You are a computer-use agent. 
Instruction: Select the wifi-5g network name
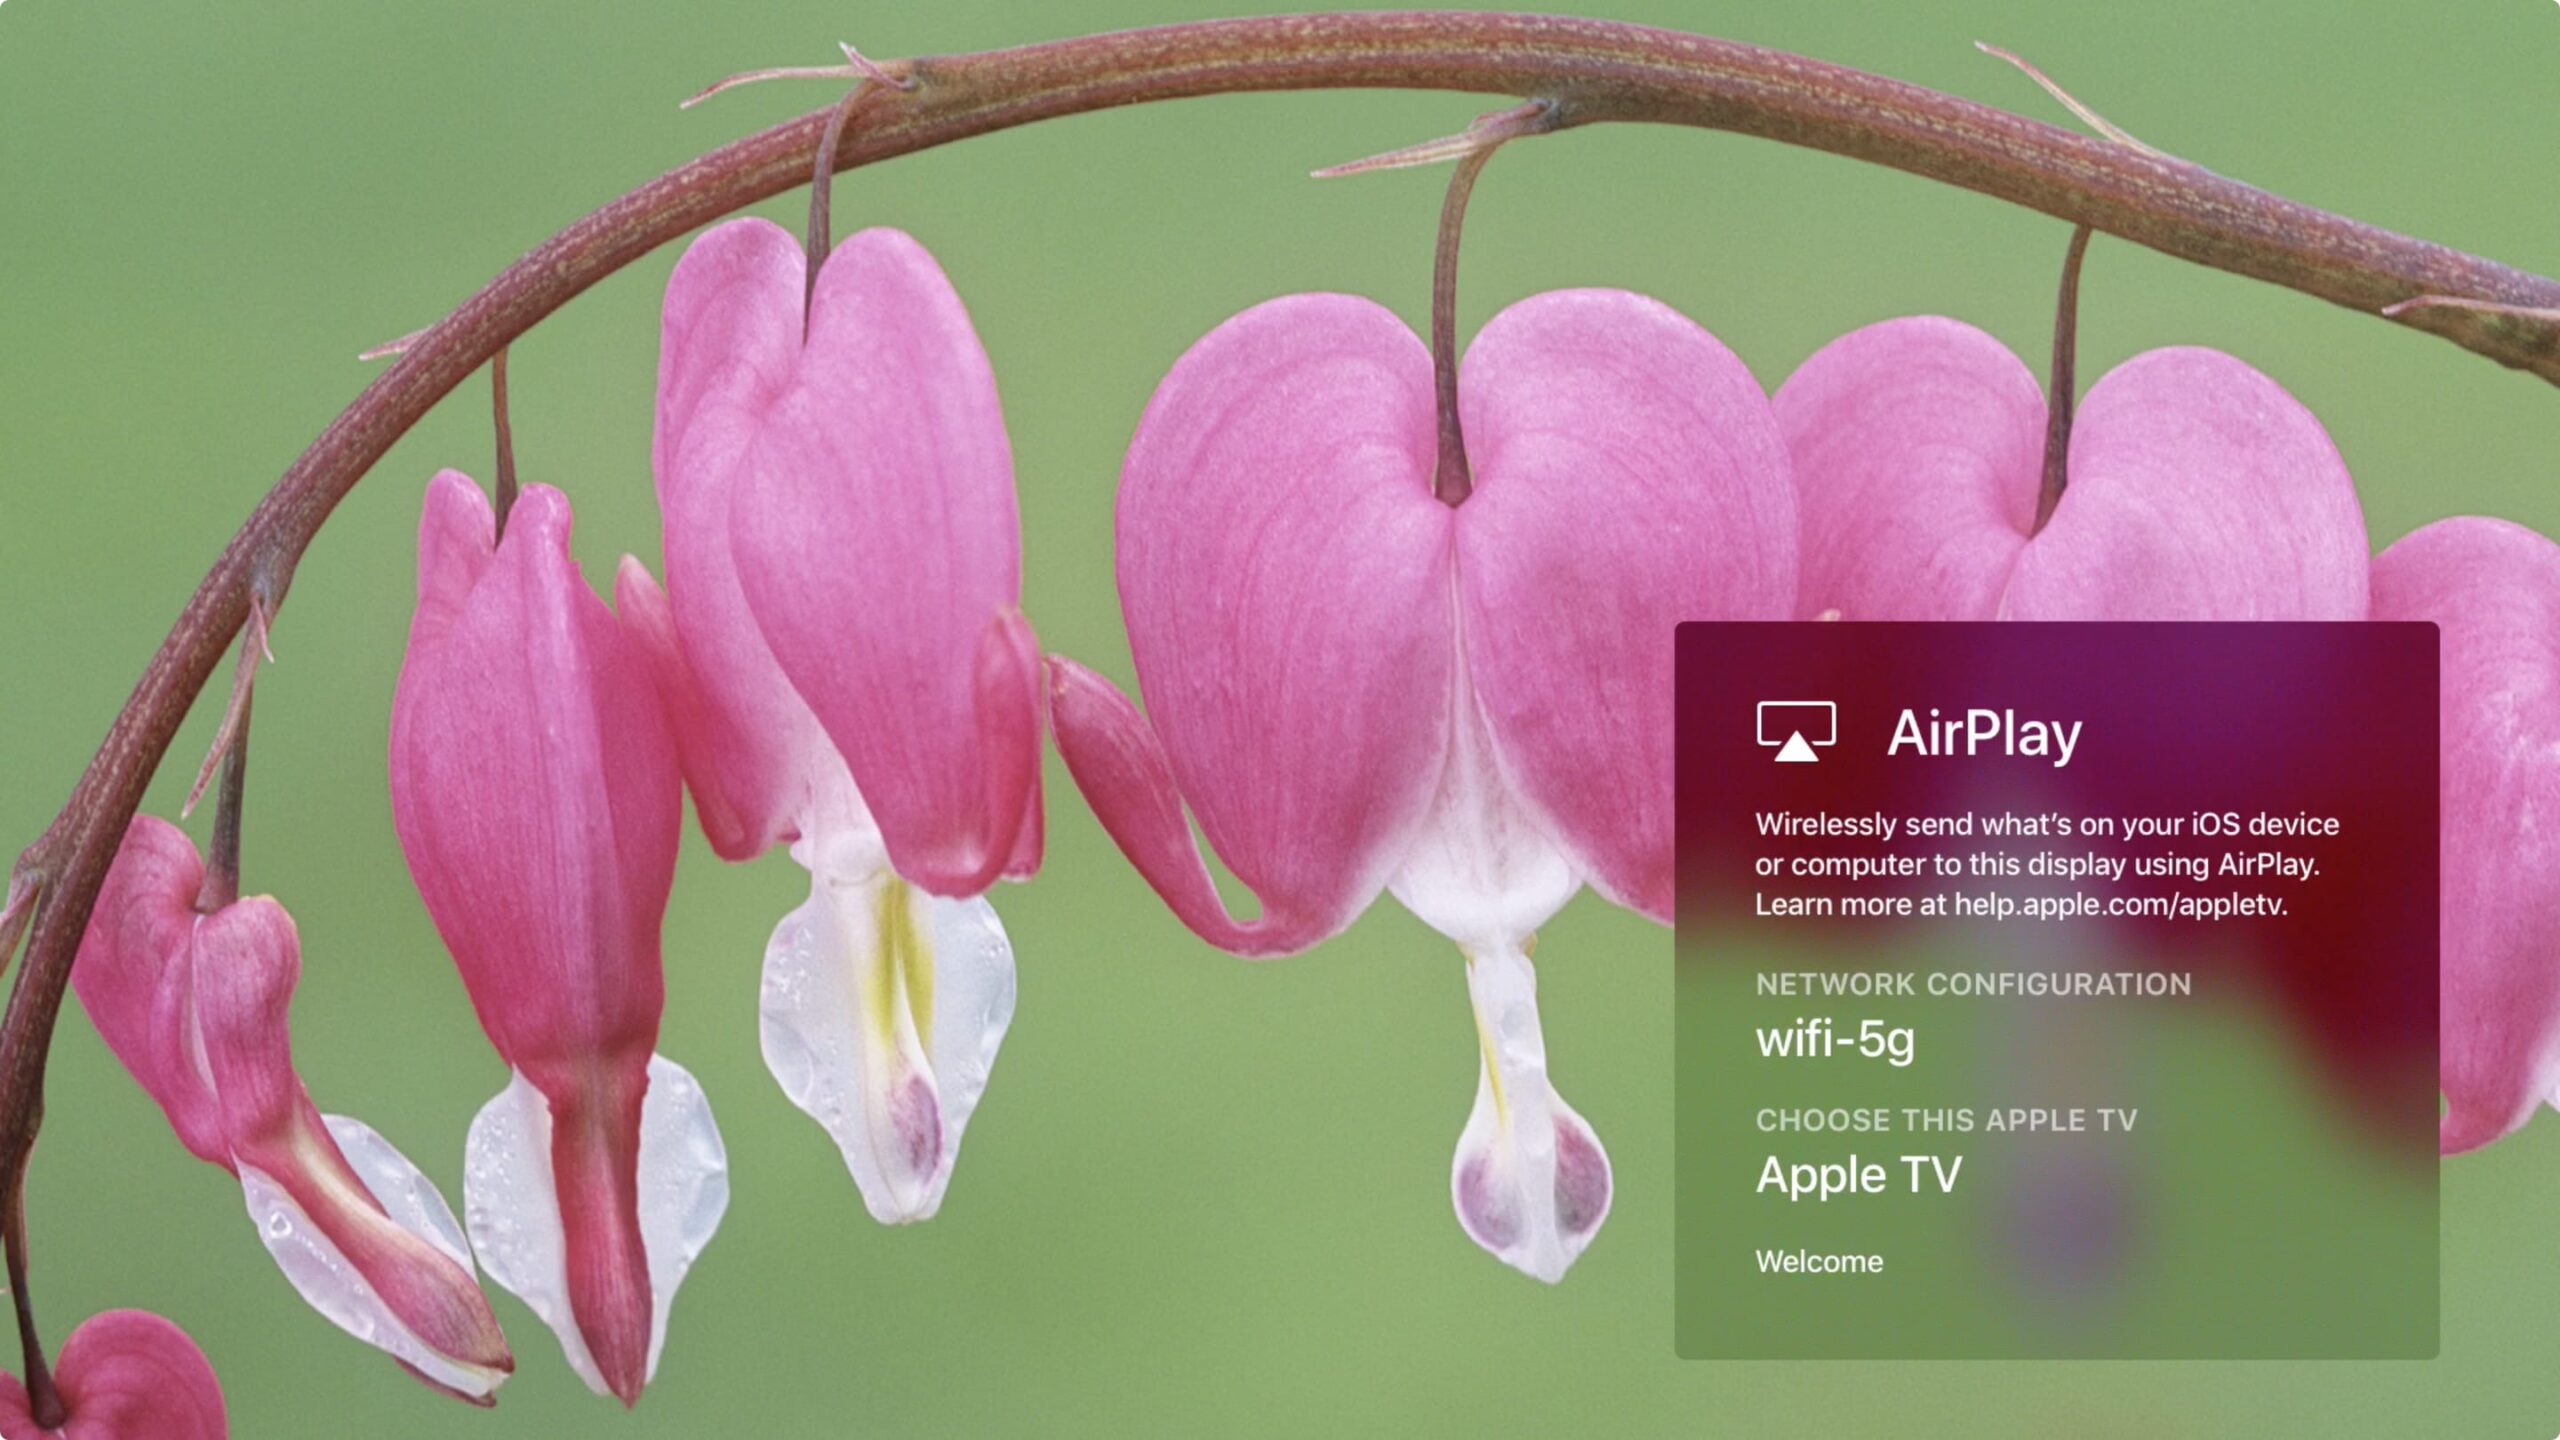pos(1835,1039)
